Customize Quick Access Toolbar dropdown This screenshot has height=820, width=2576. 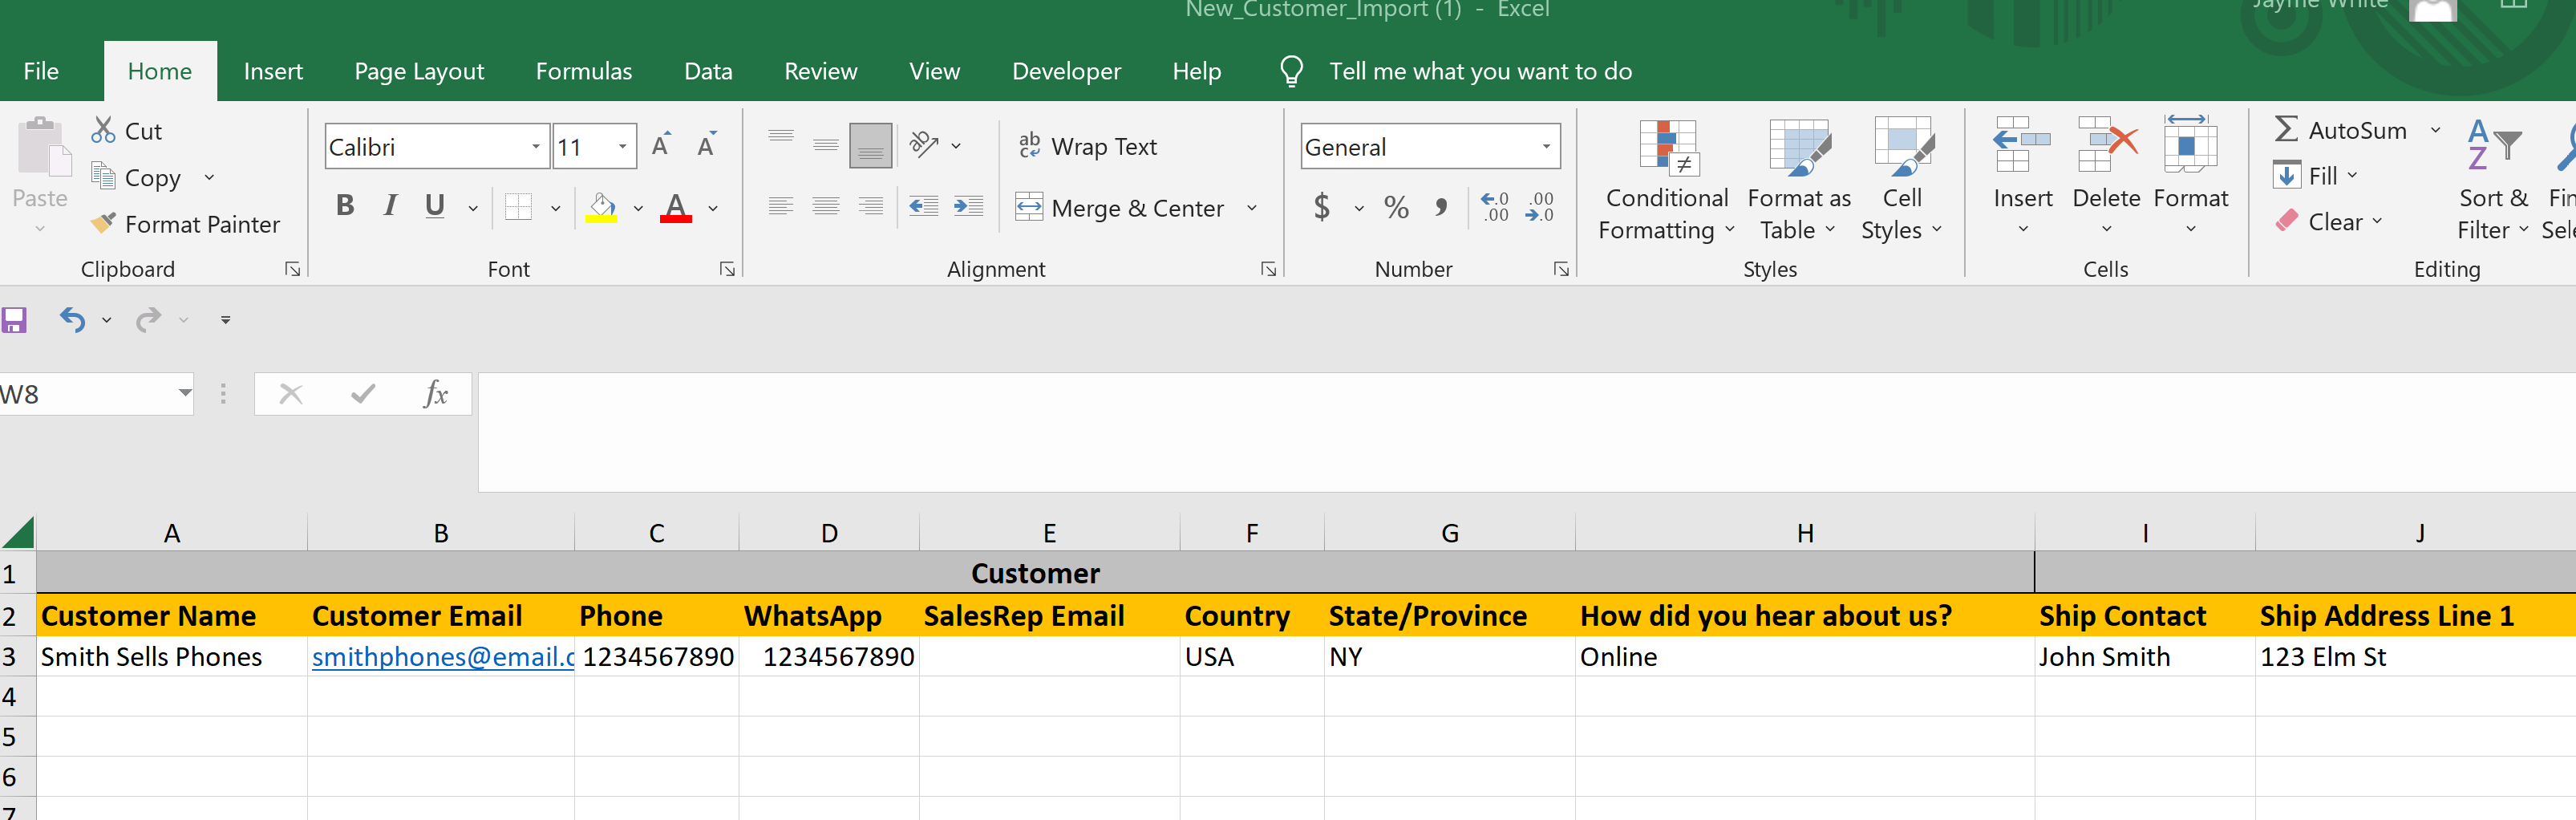(x=225, y=320)
